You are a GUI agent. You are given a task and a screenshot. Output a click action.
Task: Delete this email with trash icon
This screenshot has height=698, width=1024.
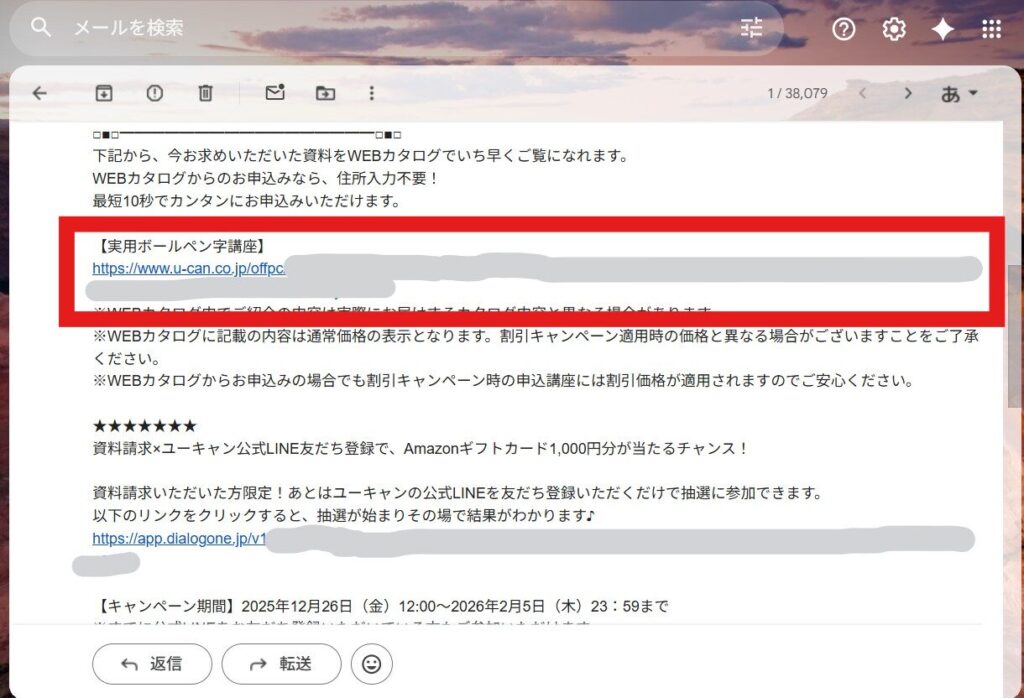pos(205,93)
